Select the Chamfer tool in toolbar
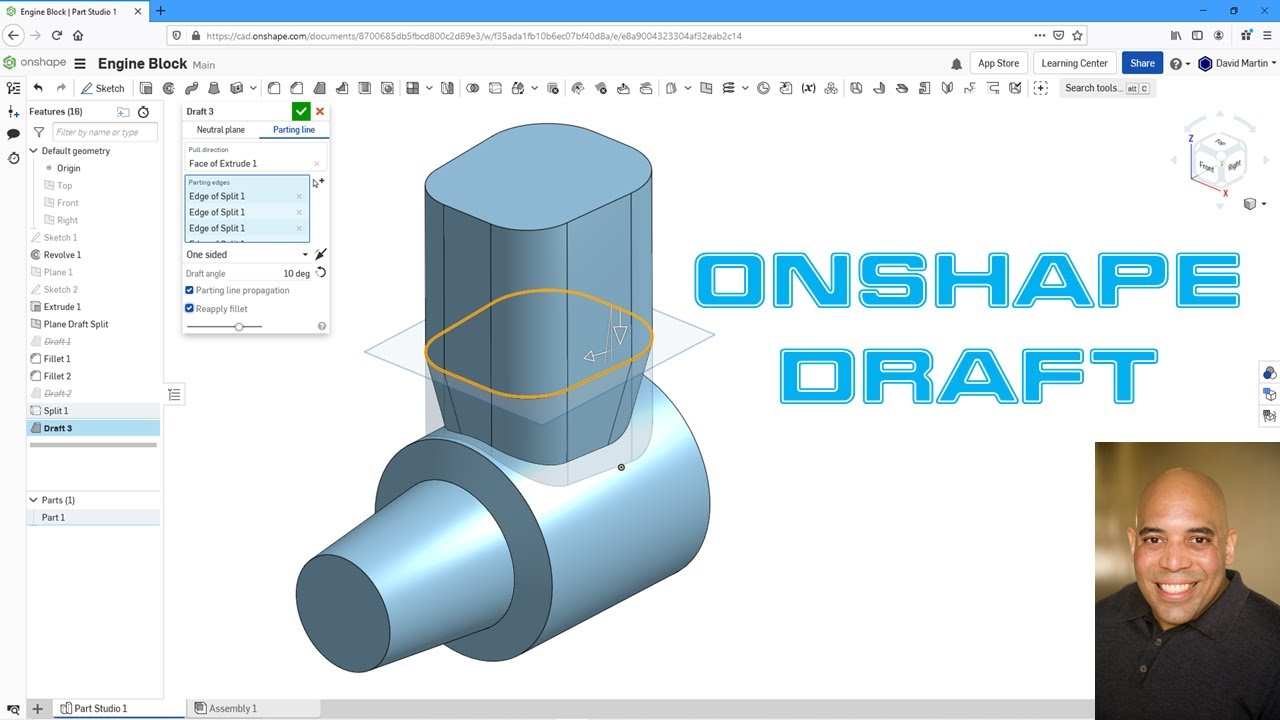1280x720 pixels. [x=297, y=88]
